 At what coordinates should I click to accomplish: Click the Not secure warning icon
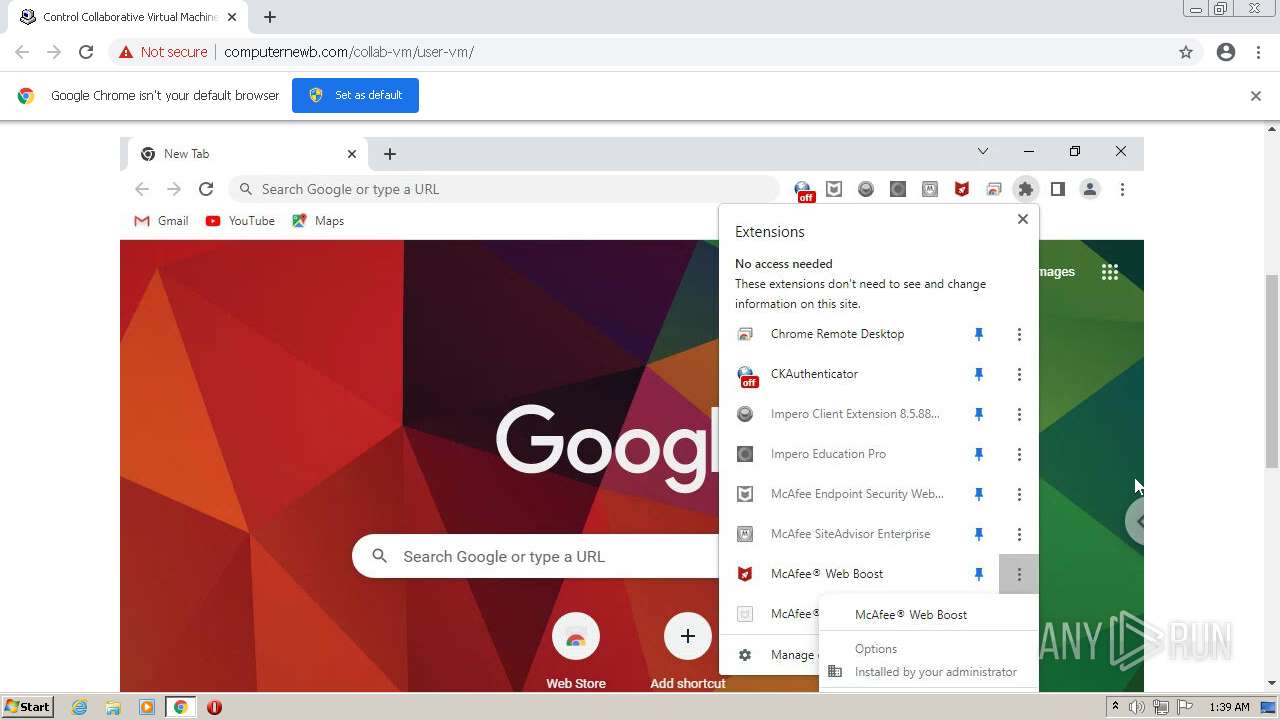coord(126,52)
